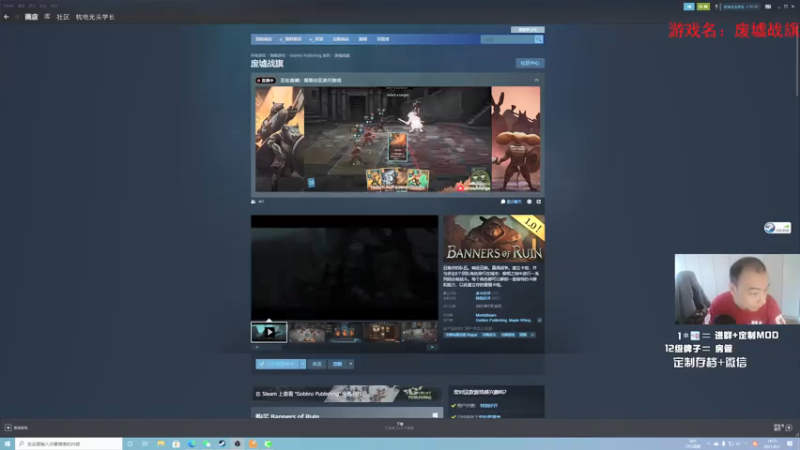The height and width of the screenshot is (450, 800).
Task: Open the 新闻 store menu item
Action: (x=363, y=39)
